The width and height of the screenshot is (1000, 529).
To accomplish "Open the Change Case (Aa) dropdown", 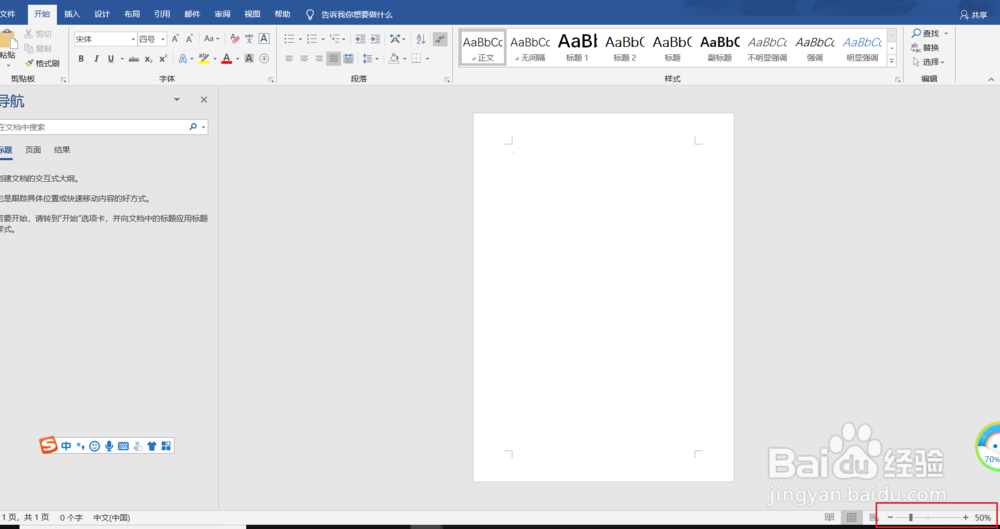I will point(212,39).
